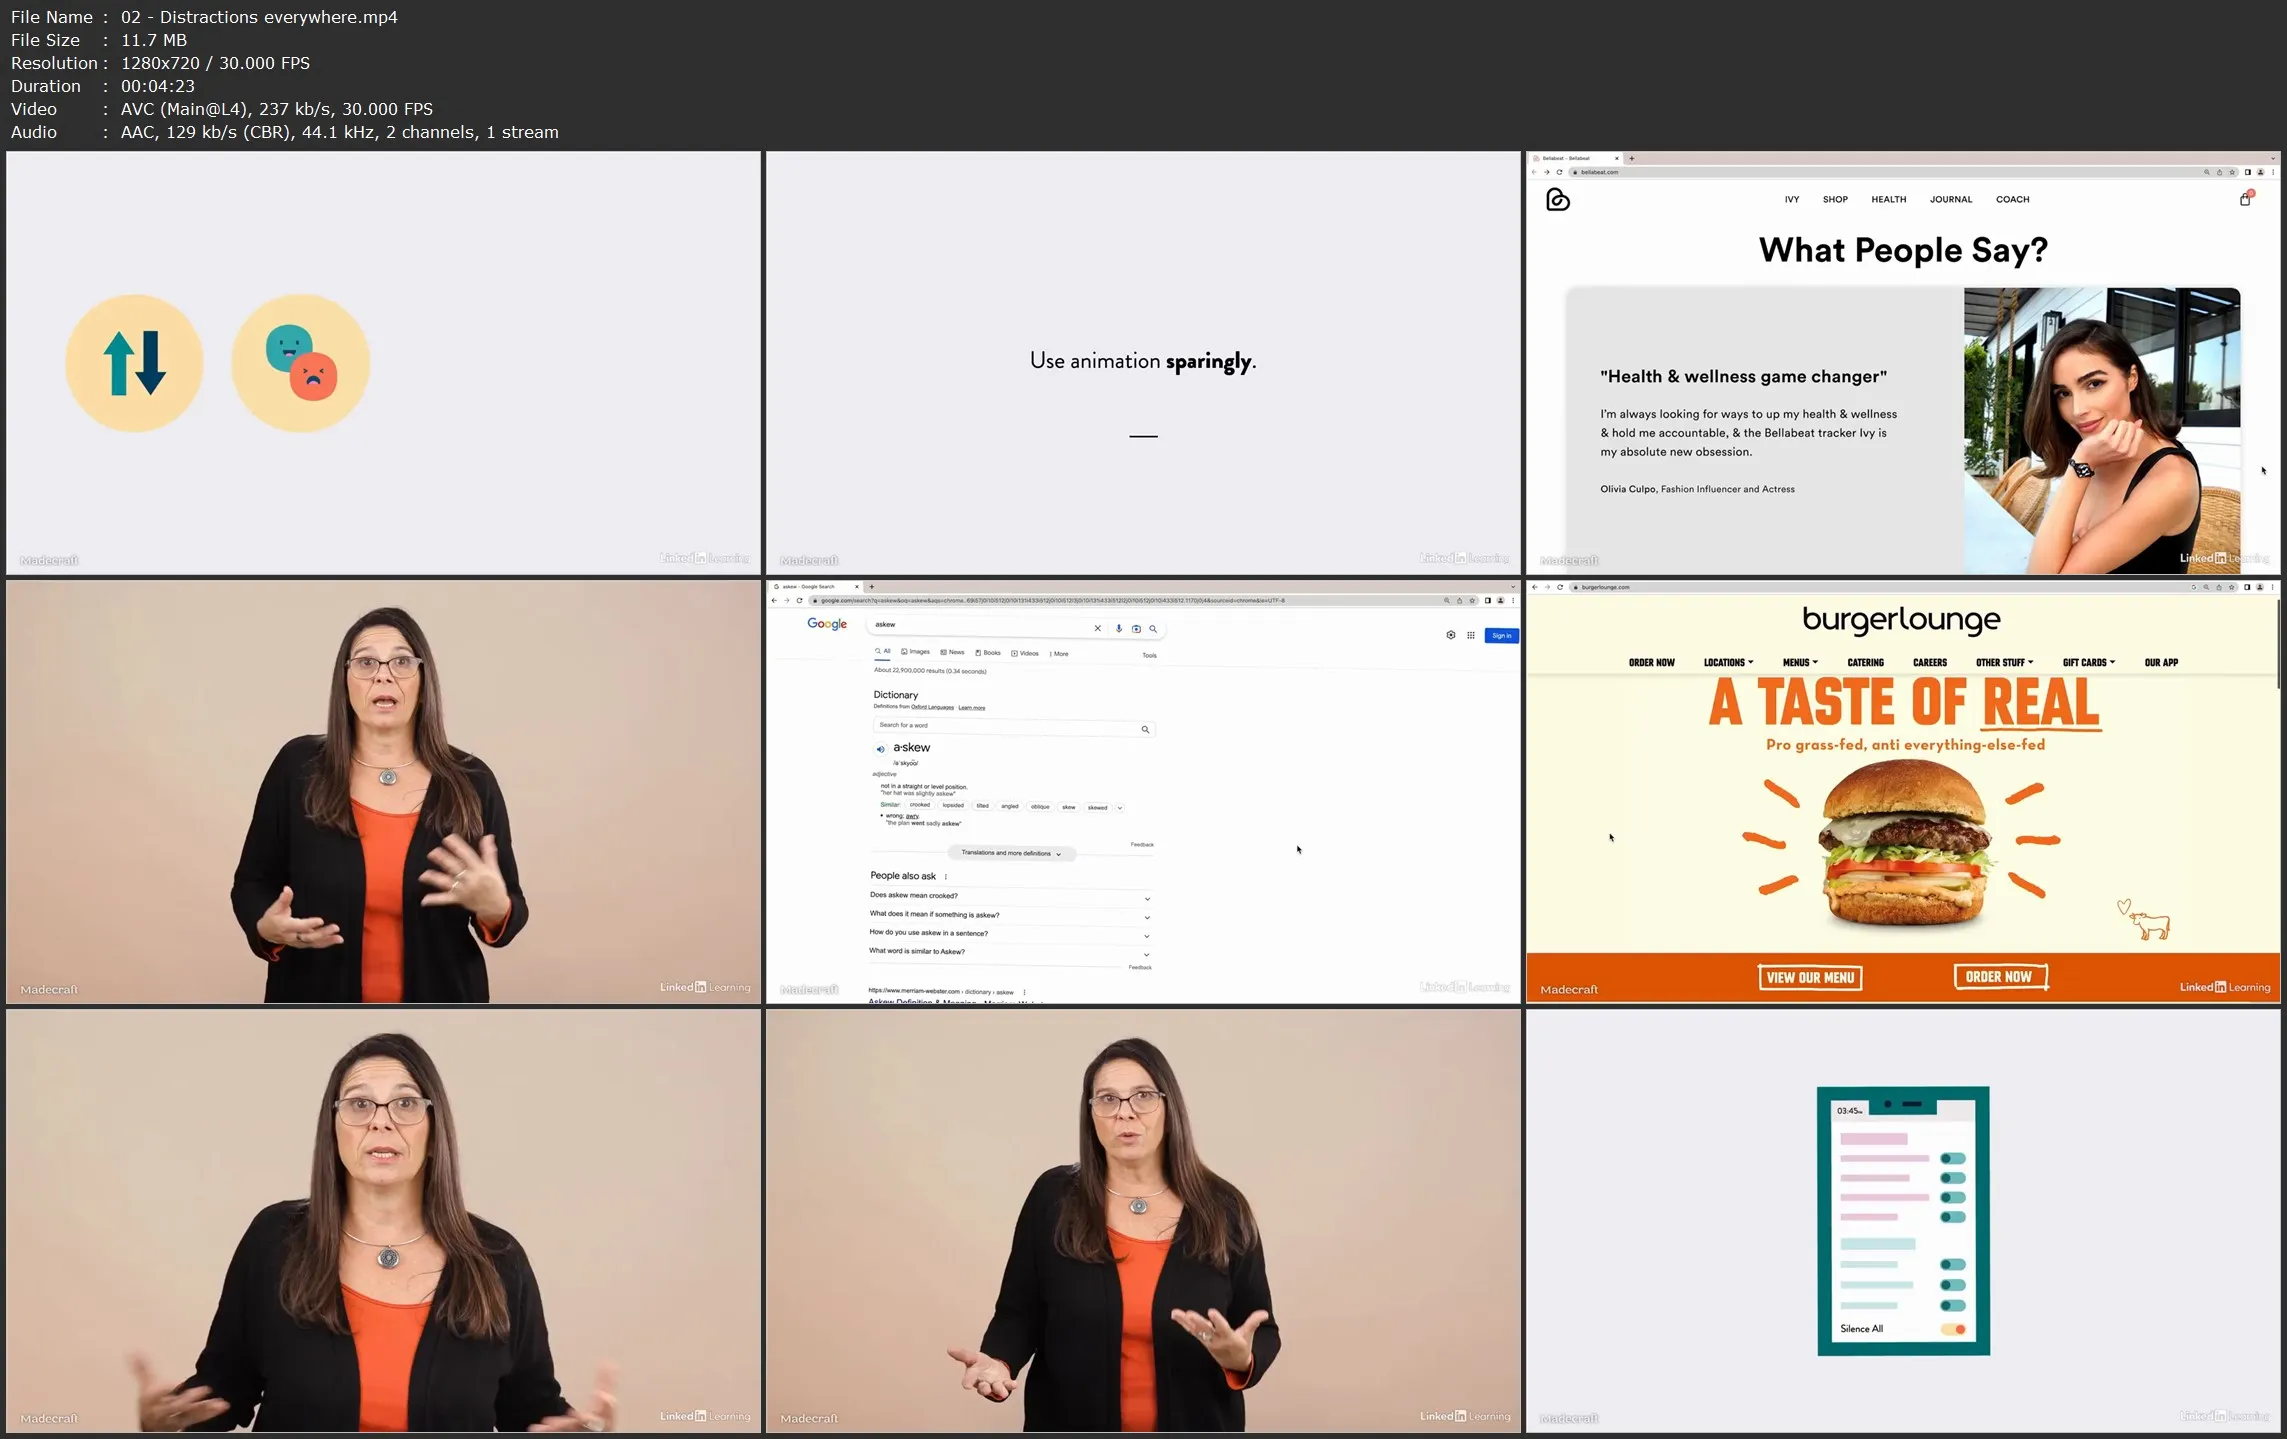Open Google search by image camera icon
This screenshot has width=2287, height=1439.
coord(1136,628)
